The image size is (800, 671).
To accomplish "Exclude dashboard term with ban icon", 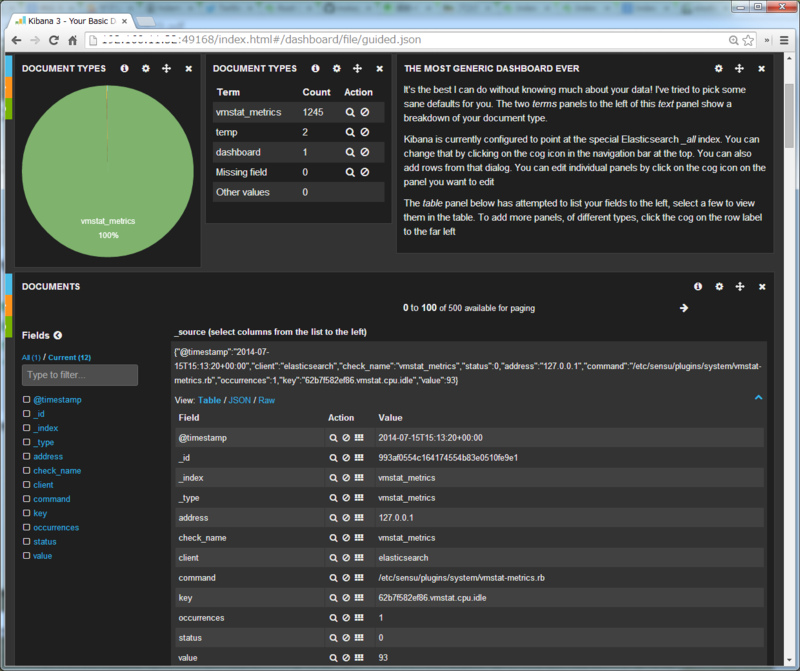I will [365, 152].
